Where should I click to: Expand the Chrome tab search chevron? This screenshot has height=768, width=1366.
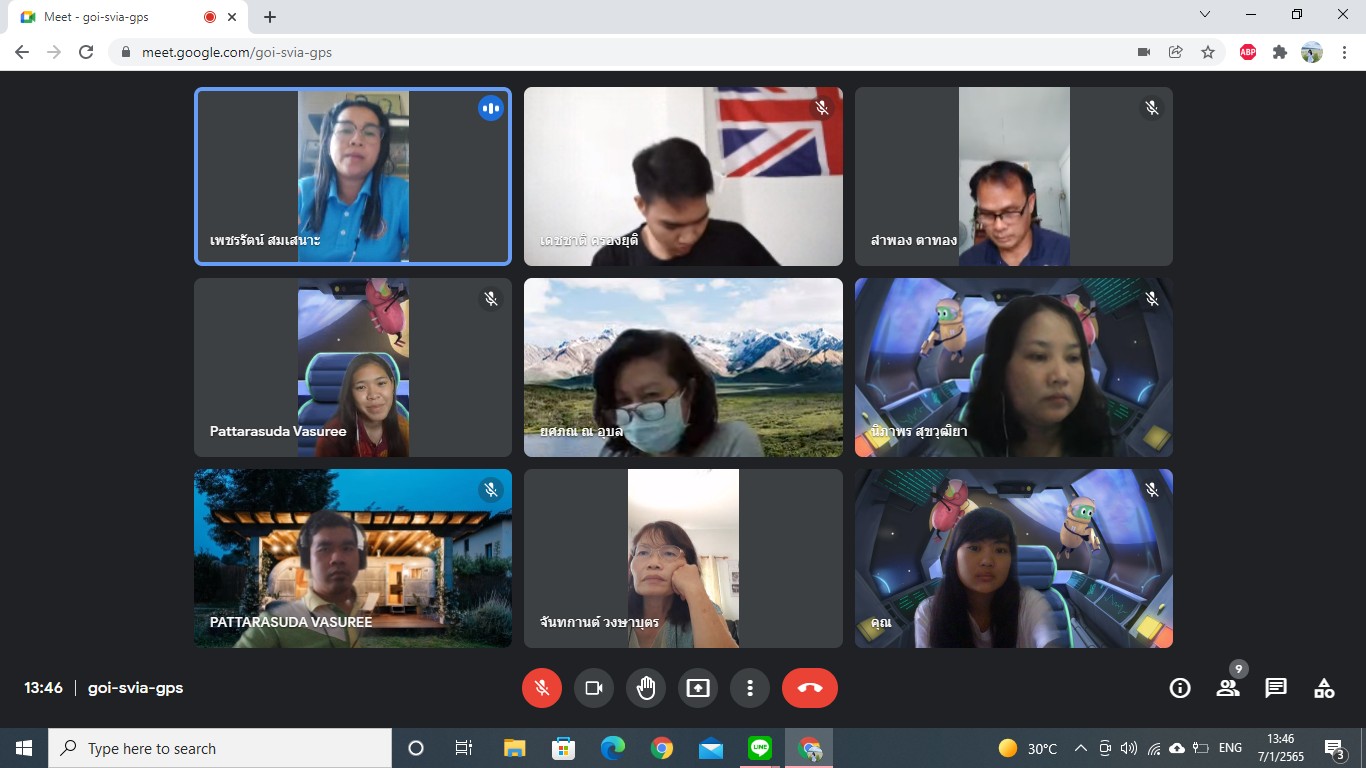tap(1205, 15)
